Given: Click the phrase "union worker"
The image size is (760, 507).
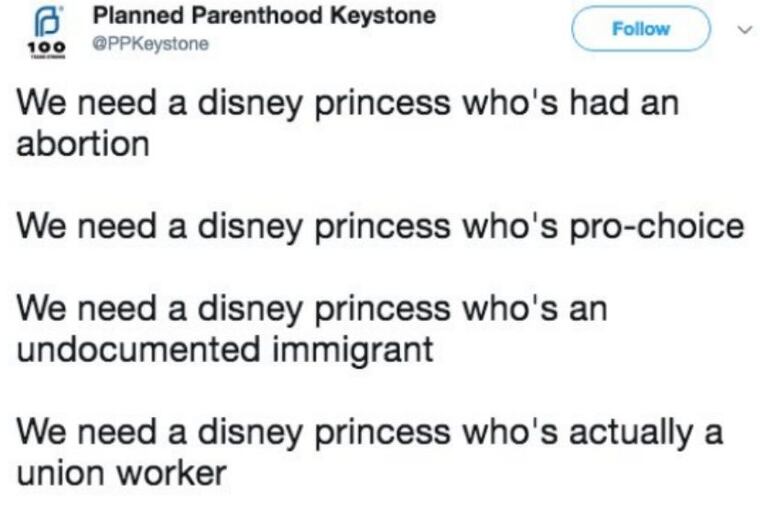Looking at the screenshot, I should pyautogui.click(x=122, y=472).
